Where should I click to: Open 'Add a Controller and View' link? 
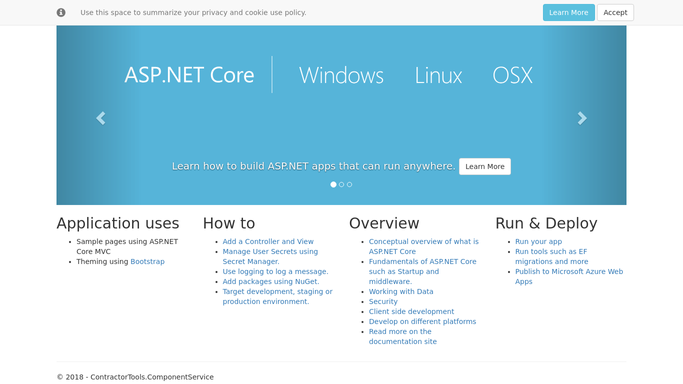point(268,242)
